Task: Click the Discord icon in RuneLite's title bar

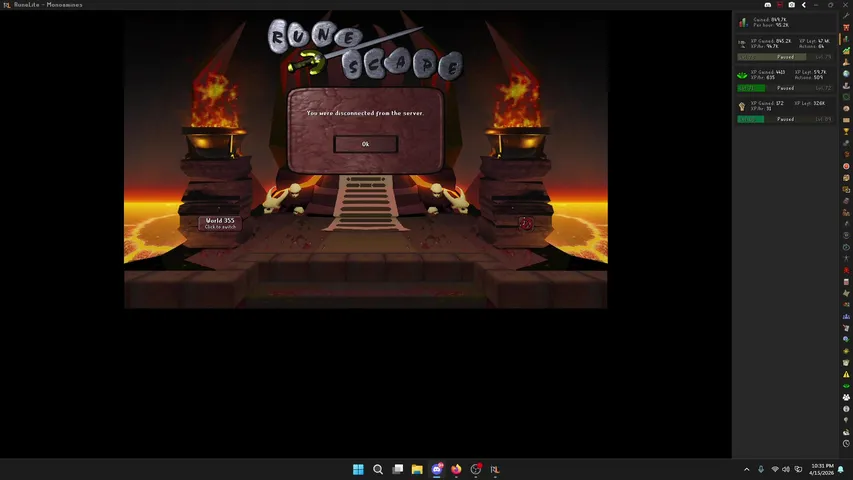Action: pos(768,5)
